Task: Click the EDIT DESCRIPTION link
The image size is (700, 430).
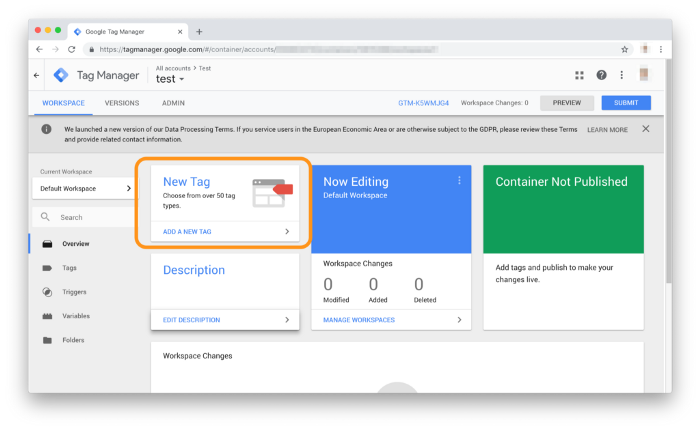Action: 192,320
